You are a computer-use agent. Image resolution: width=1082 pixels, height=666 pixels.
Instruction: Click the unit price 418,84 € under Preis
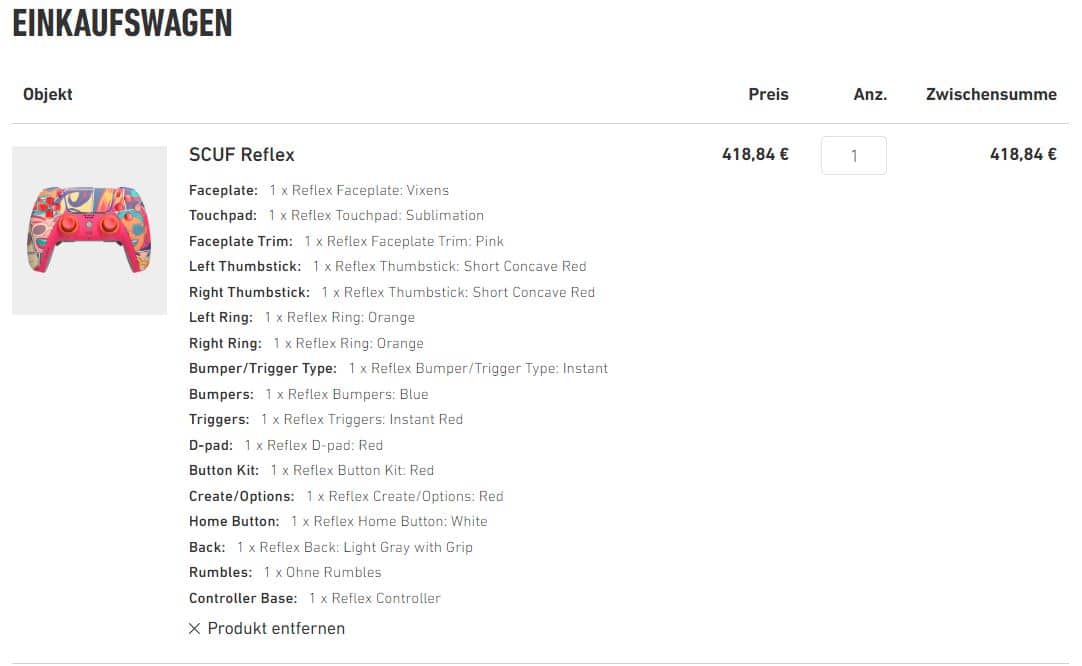tap(755, 155)
